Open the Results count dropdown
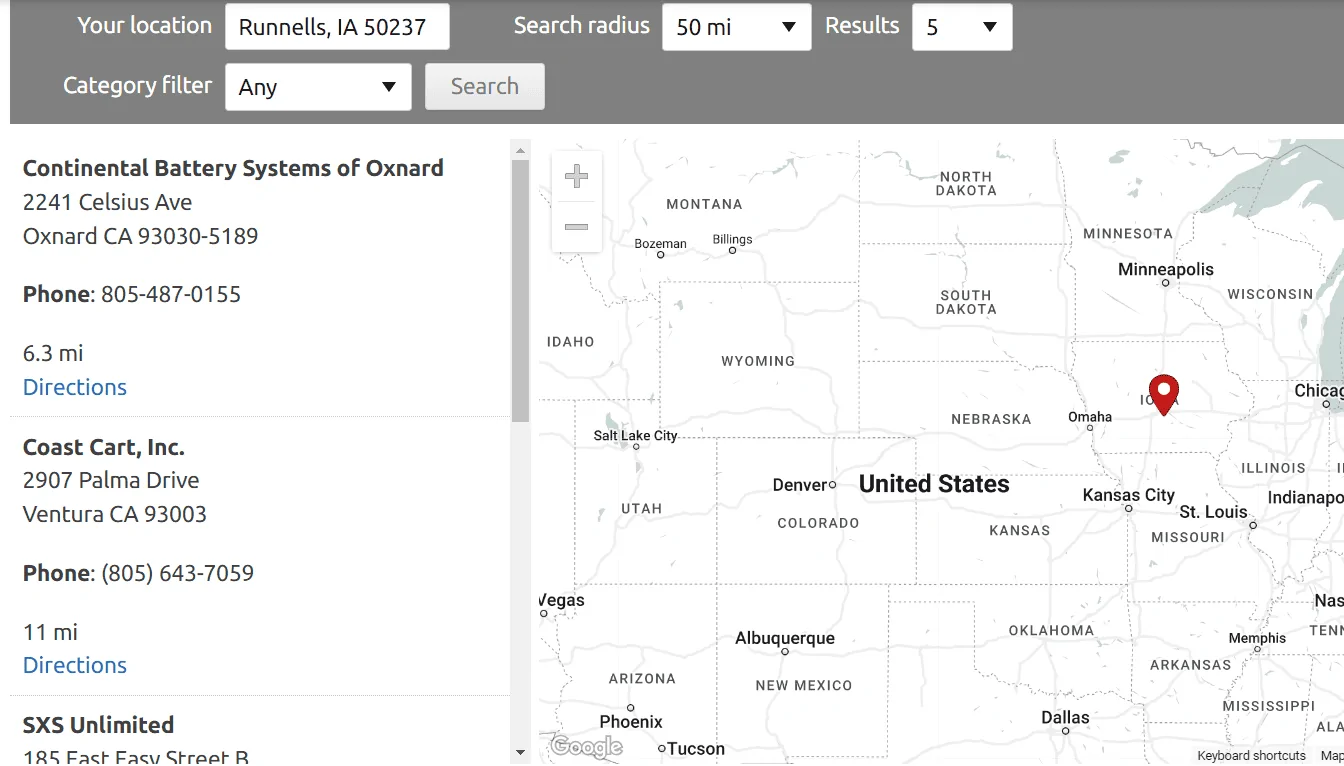Viewport: 1344px width, 766px height. click(x=962, y=27)
